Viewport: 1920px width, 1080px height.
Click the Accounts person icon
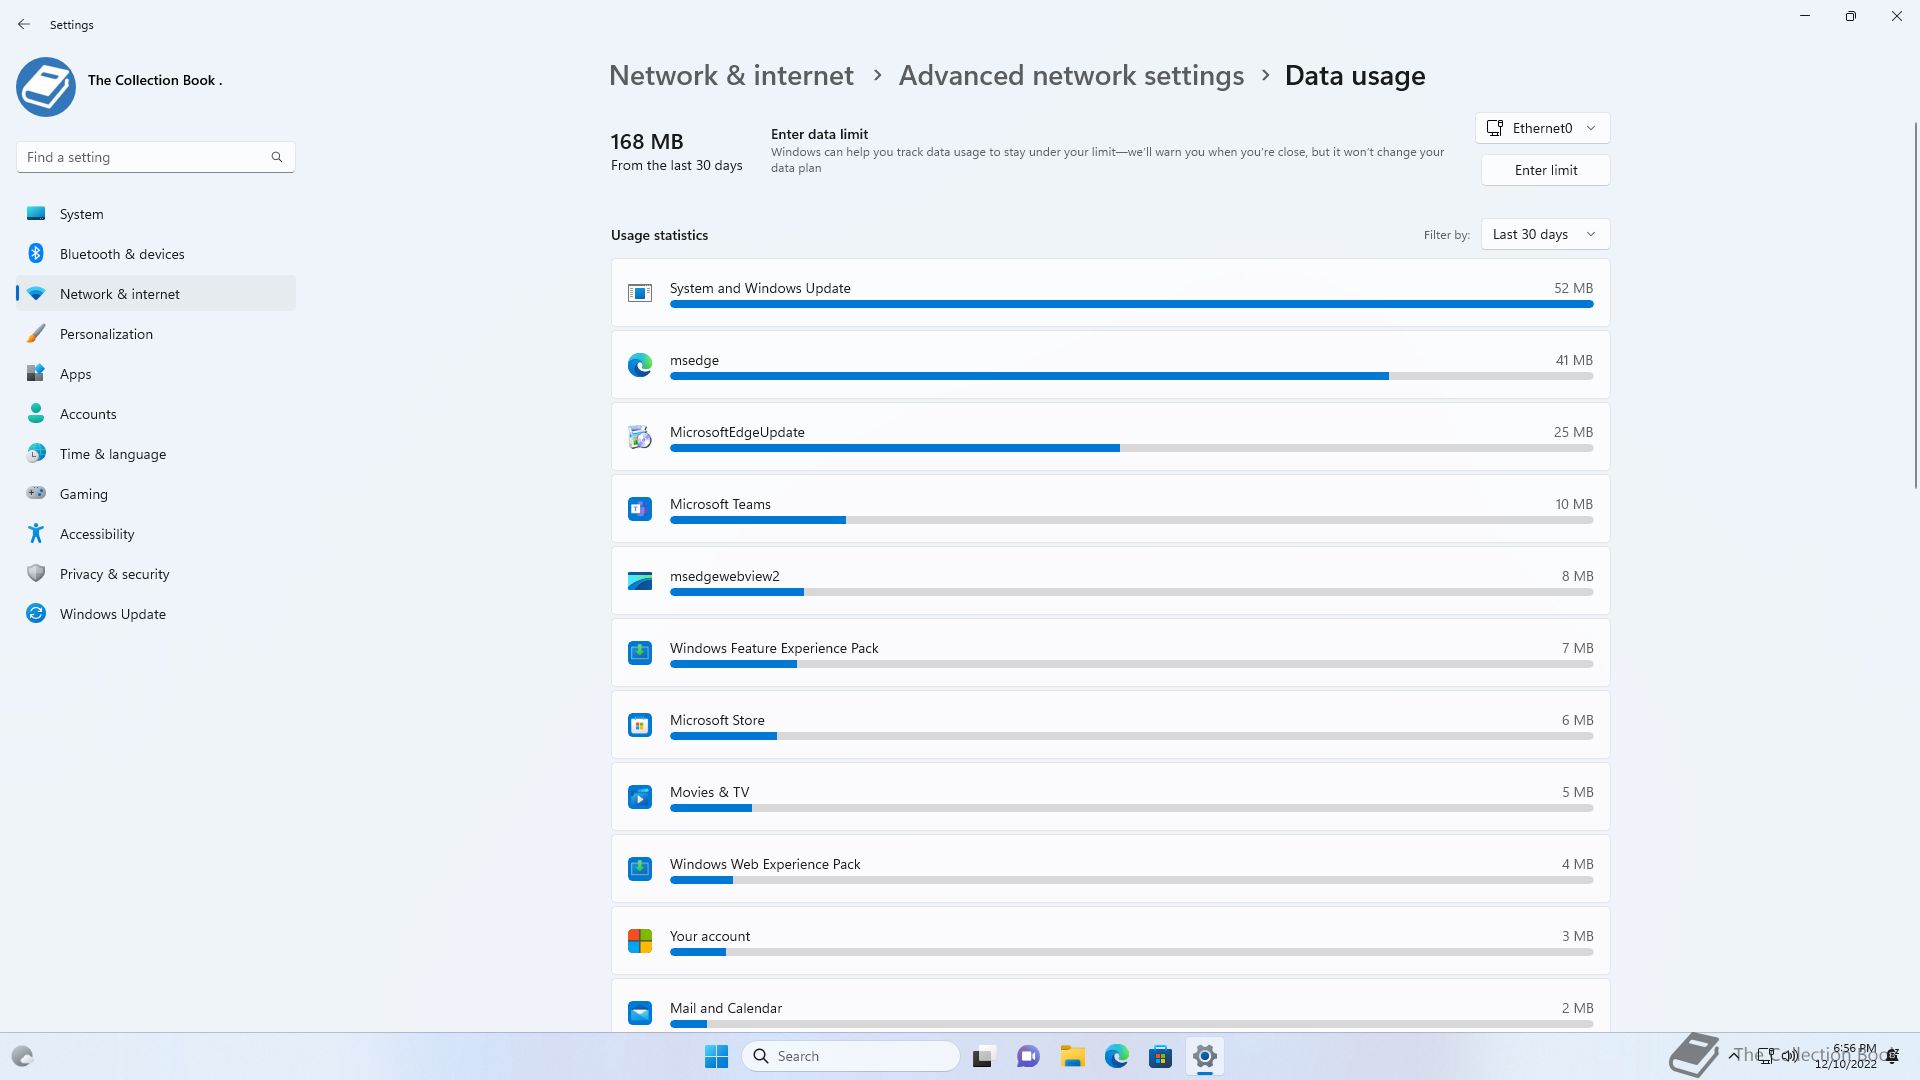click(36, 413)
